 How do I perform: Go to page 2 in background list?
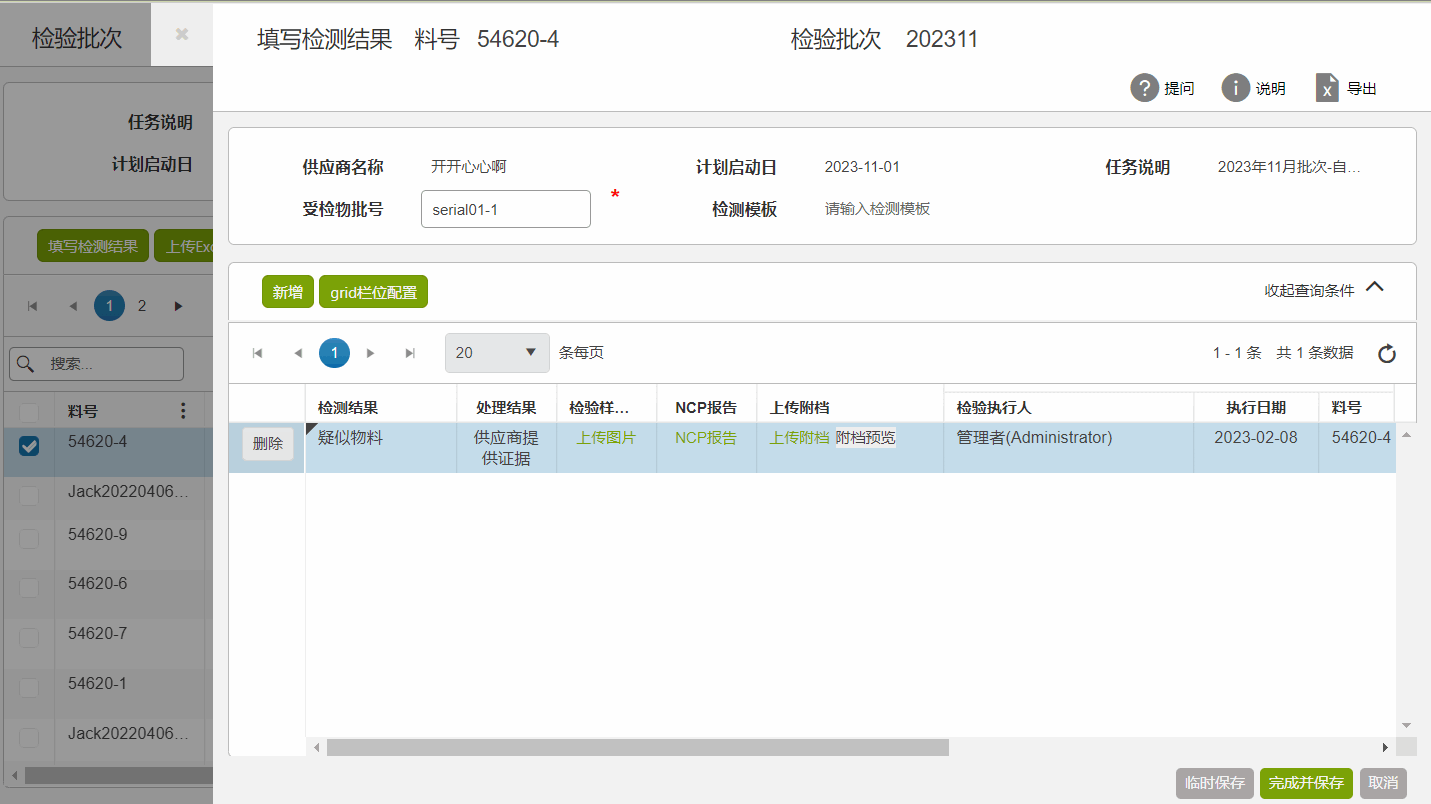pyautogui.click(x=142, y=306)
